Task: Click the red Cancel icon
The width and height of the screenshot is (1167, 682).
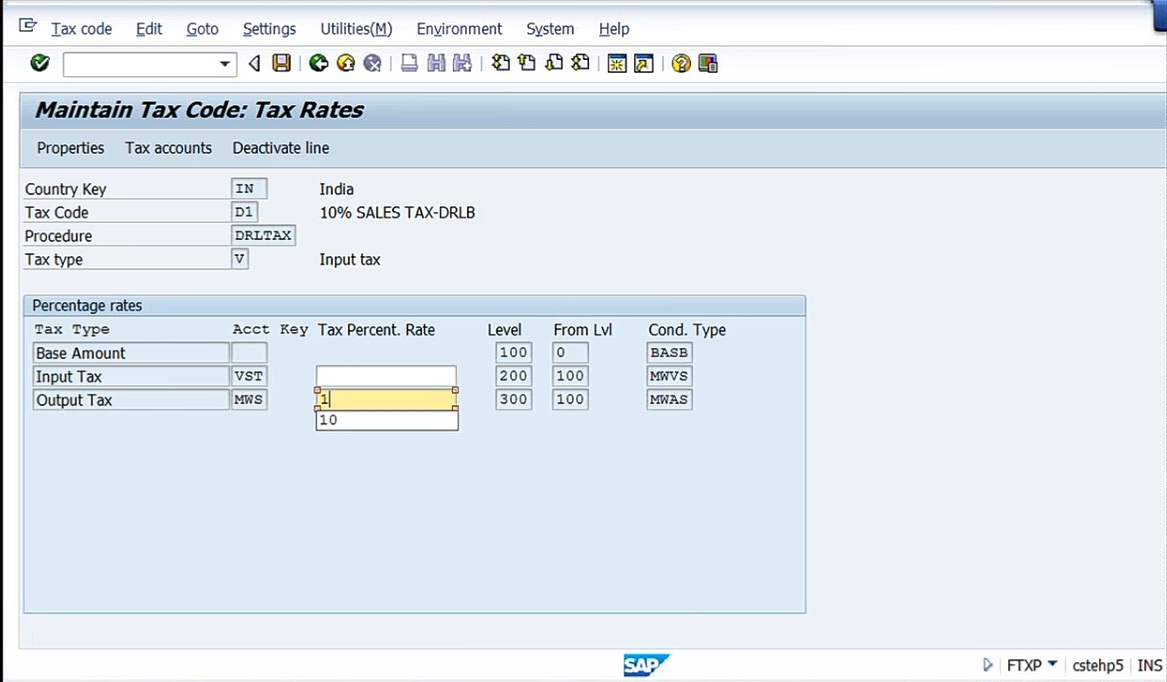Action: click(372, 63)
